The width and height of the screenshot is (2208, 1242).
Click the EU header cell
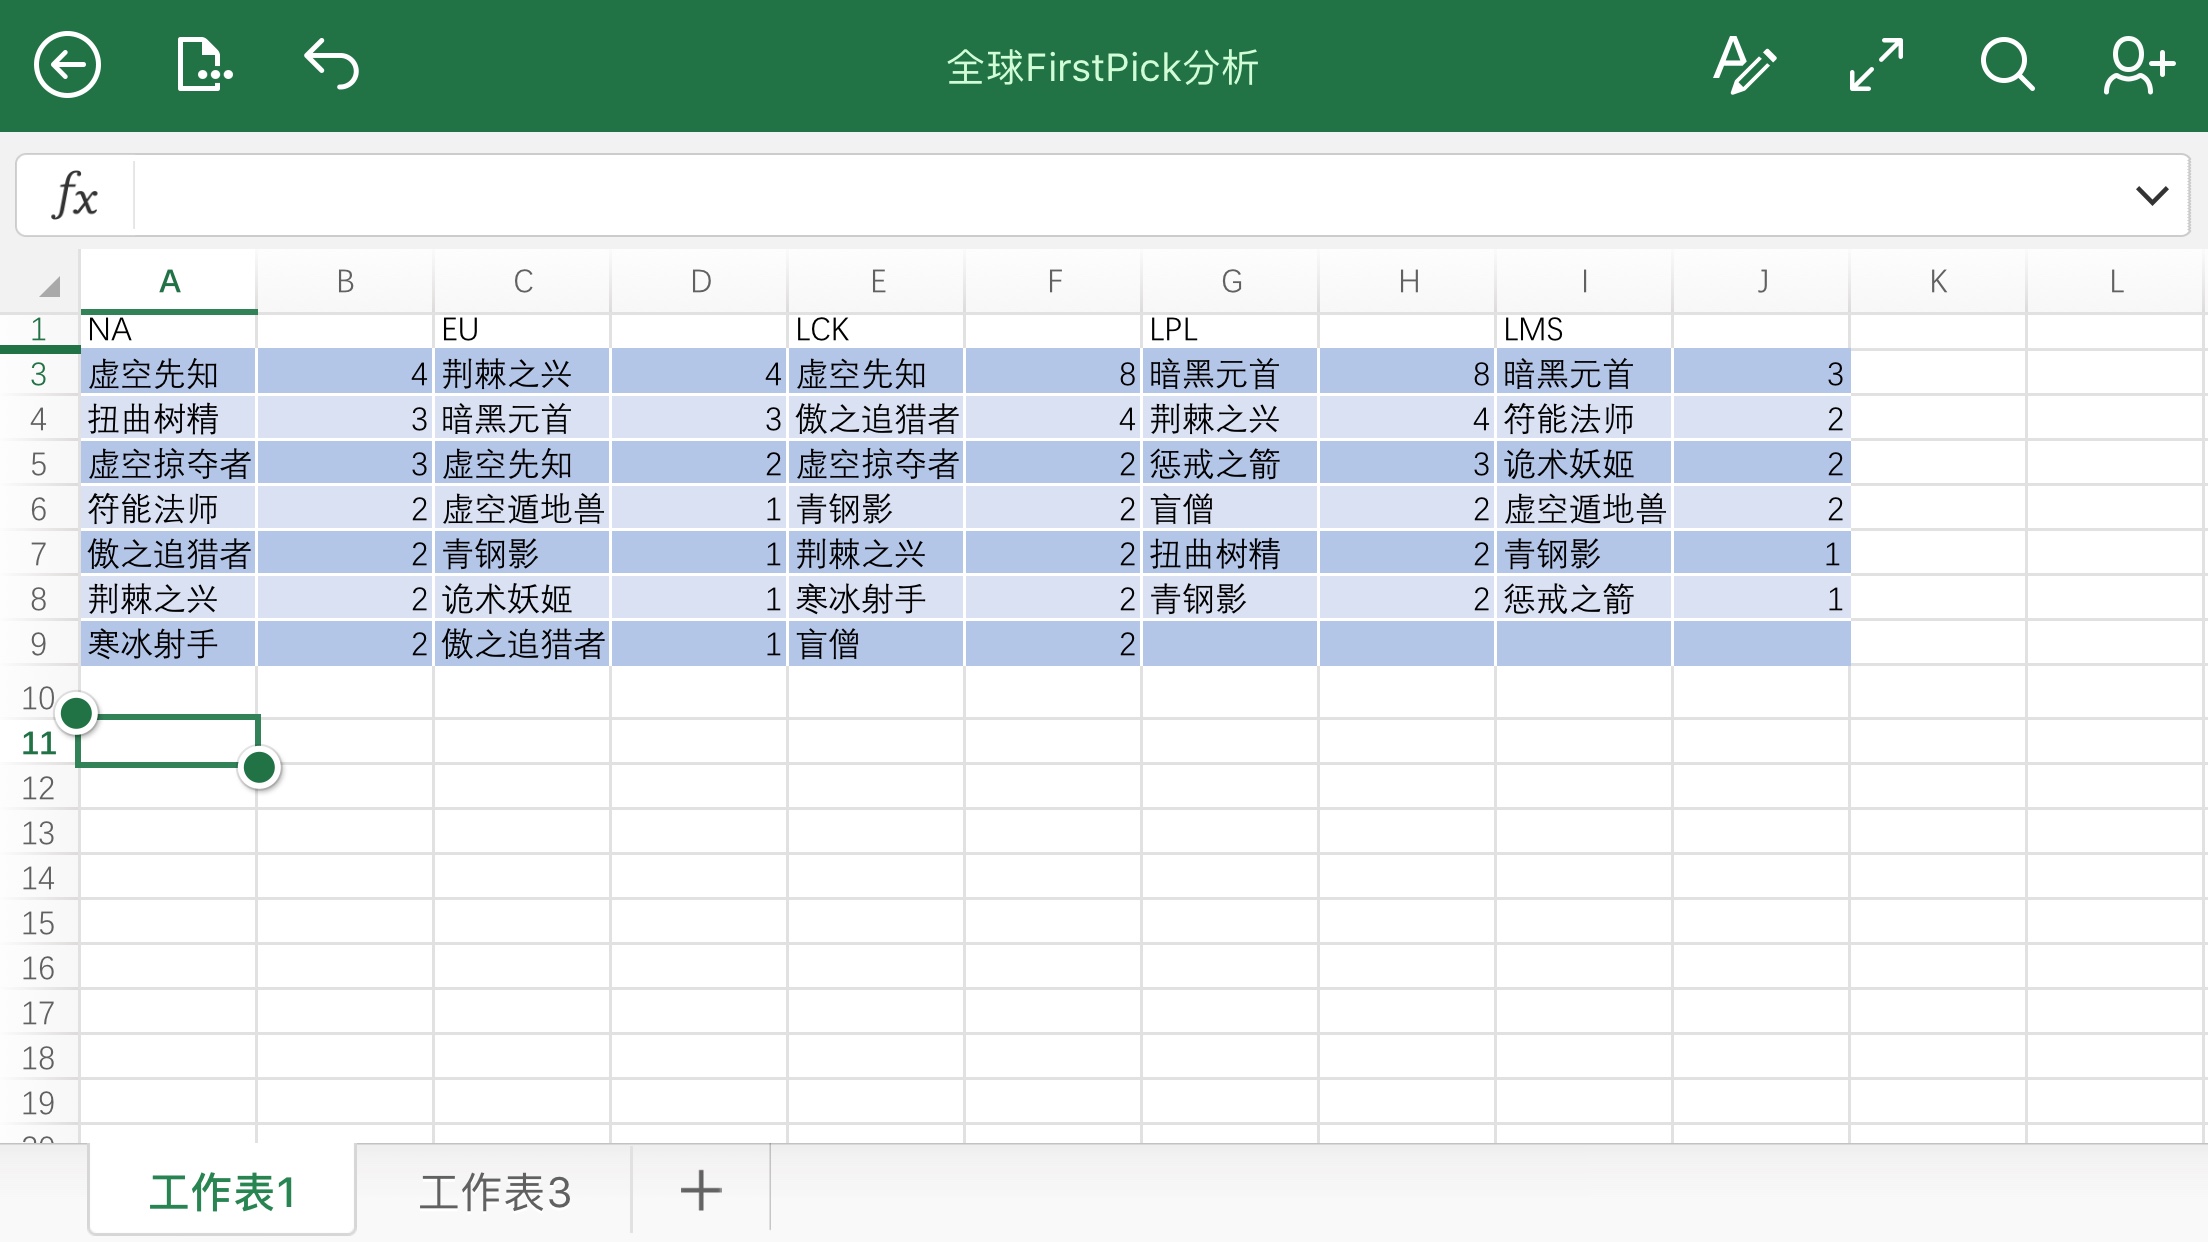point(522,330)
